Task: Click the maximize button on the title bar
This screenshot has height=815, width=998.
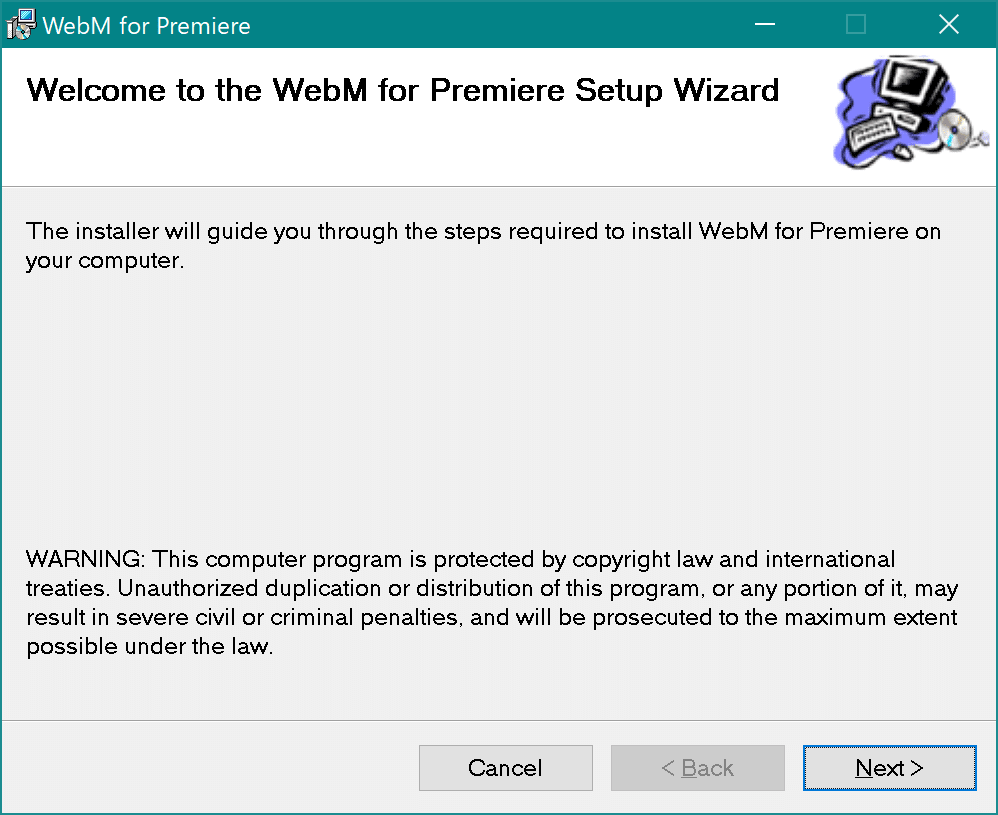Action: tap(855, 23)
